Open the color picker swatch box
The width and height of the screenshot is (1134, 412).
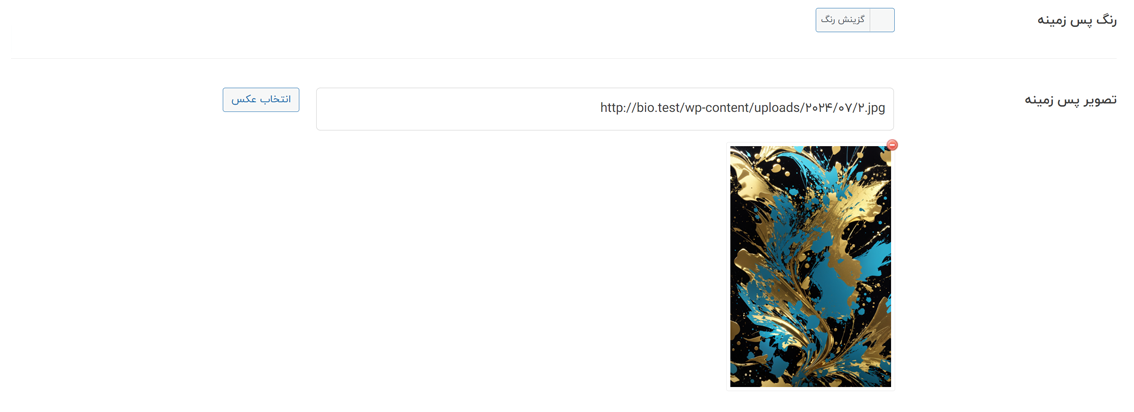pos(882,20)
